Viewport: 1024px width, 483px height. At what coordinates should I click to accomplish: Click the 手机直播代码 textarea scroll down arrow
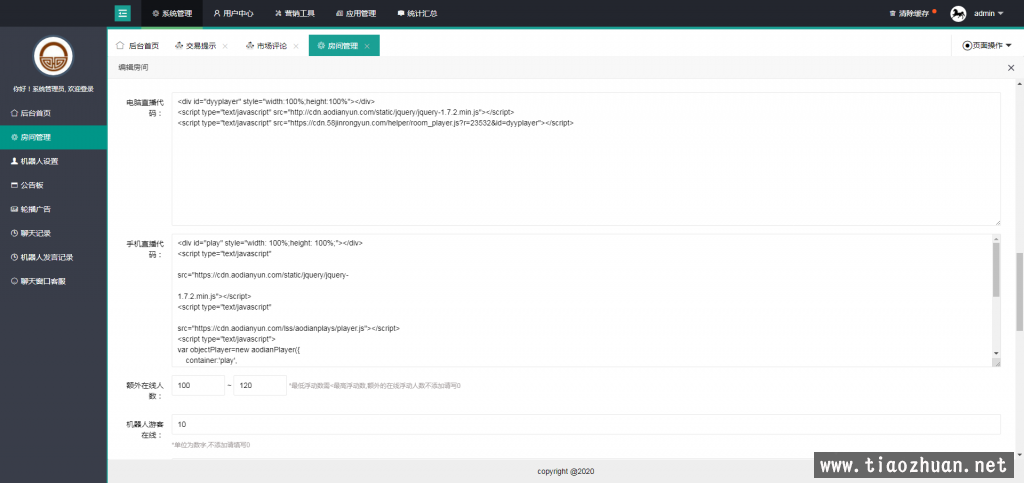(996, 353)
